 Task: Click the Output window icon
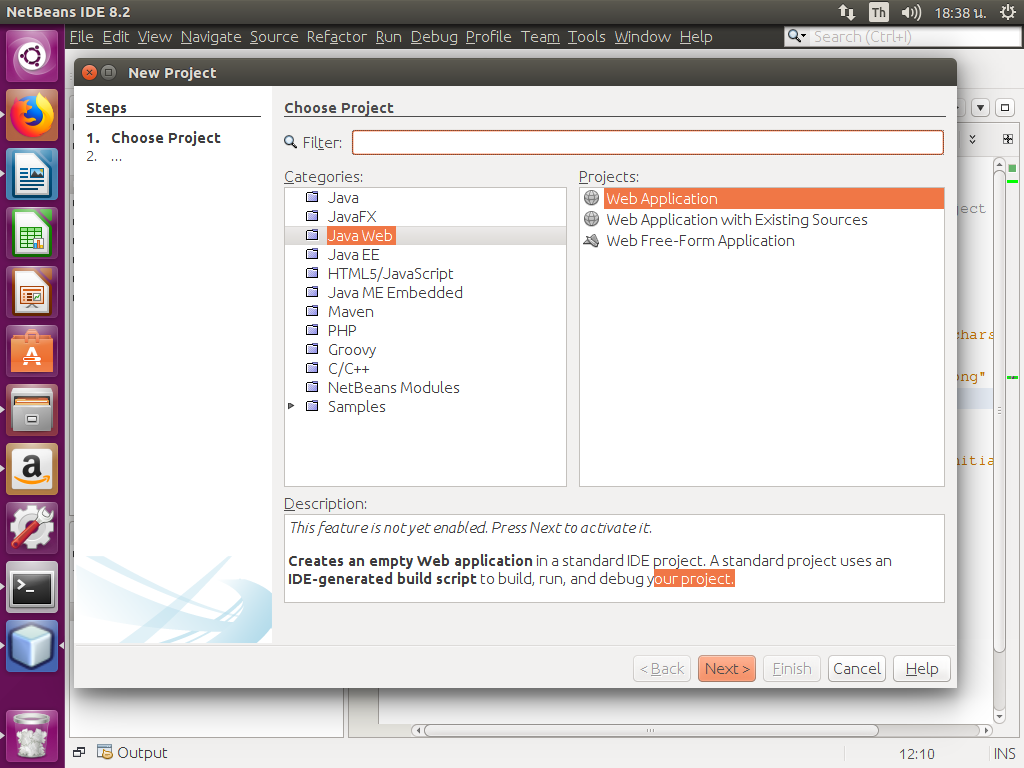point(104,752)
